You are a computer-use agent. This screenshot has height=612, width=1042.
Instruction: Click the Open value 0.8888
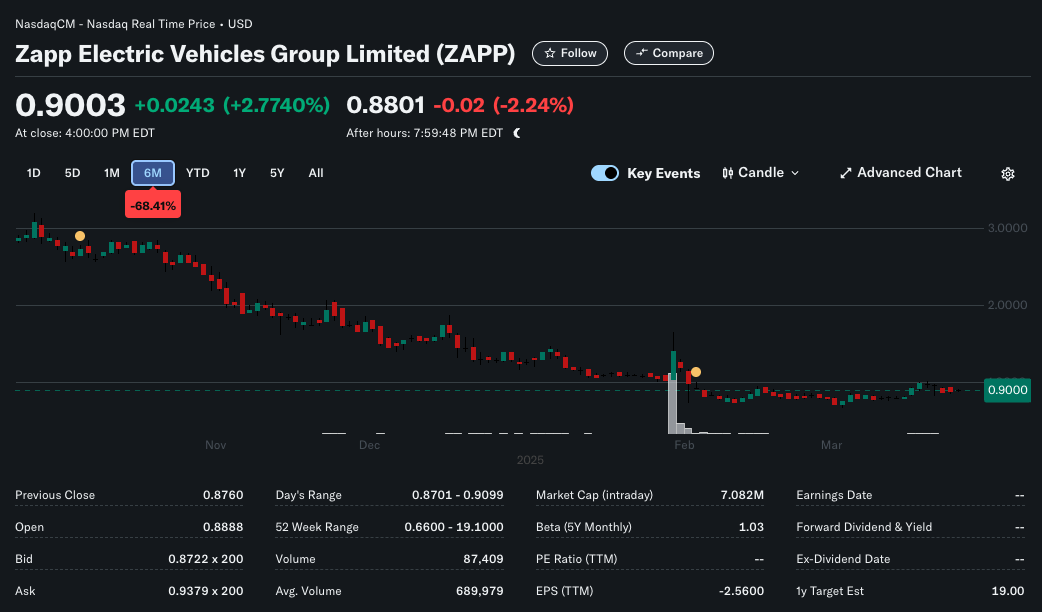click(x=223, y=527)
